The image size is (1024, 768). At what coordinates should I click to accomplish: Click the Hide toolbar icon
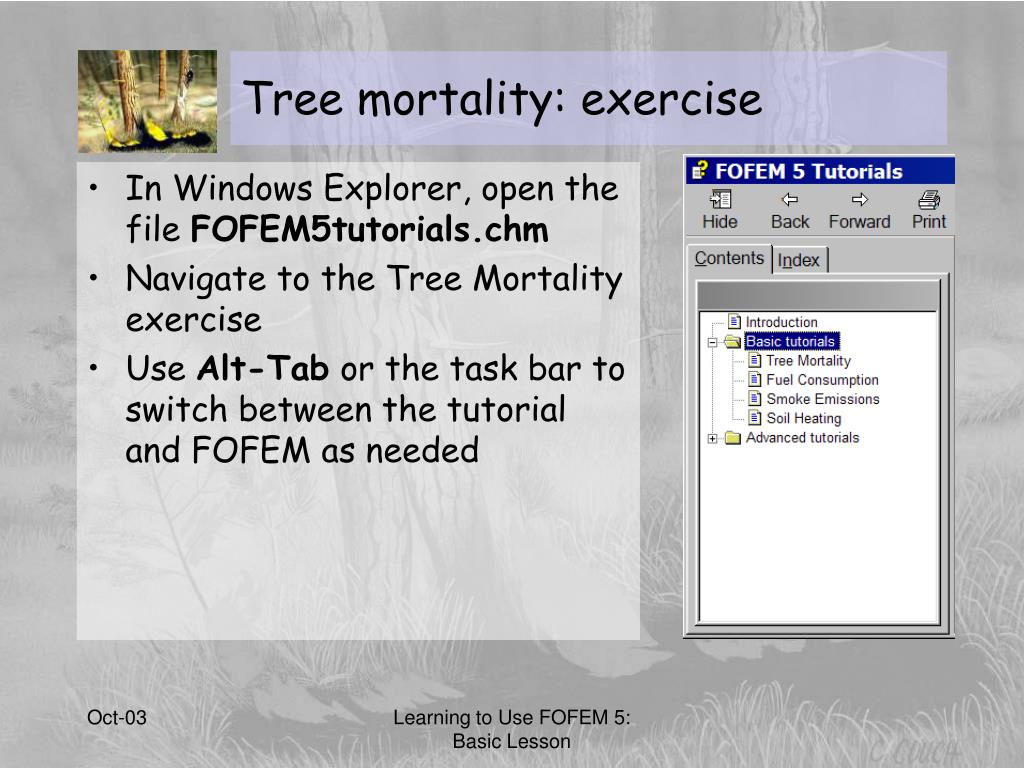[720, 199]
